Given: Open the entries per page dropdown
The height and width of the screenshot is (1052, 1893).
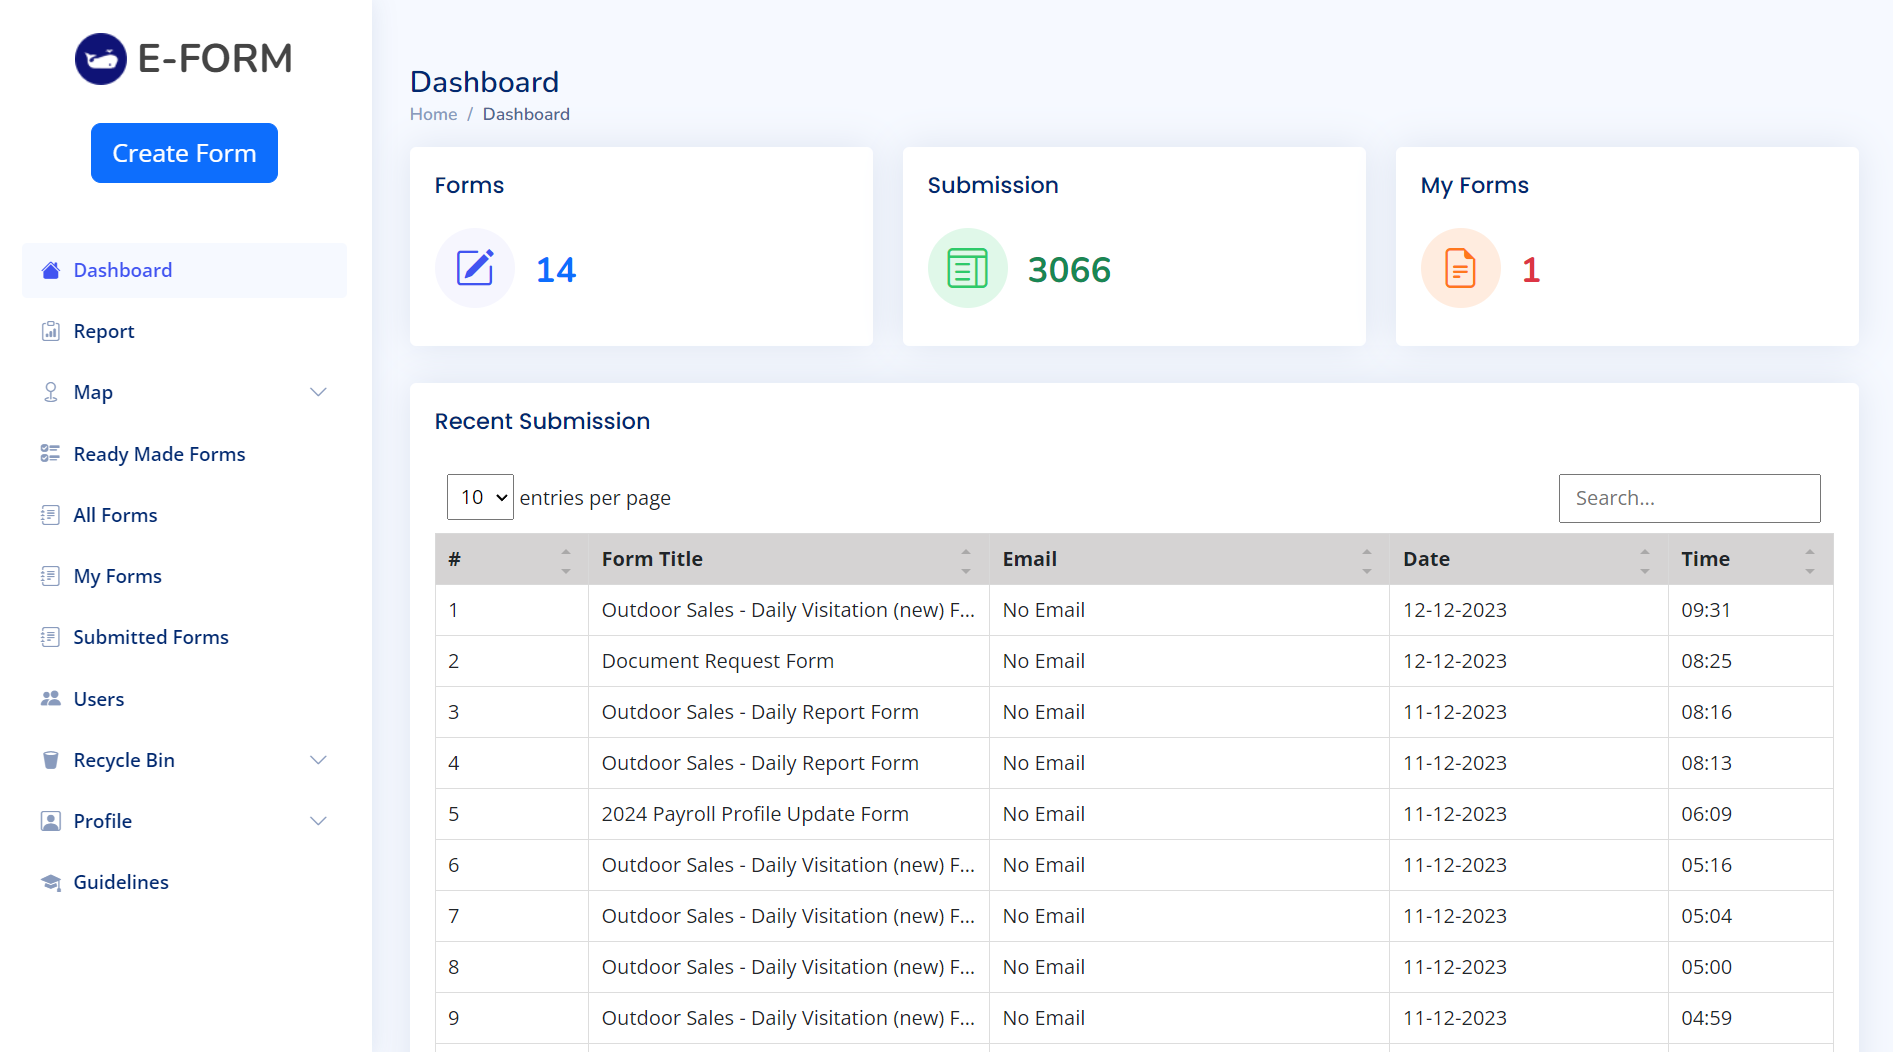Looking at the screenshot, I should point(480,497).
